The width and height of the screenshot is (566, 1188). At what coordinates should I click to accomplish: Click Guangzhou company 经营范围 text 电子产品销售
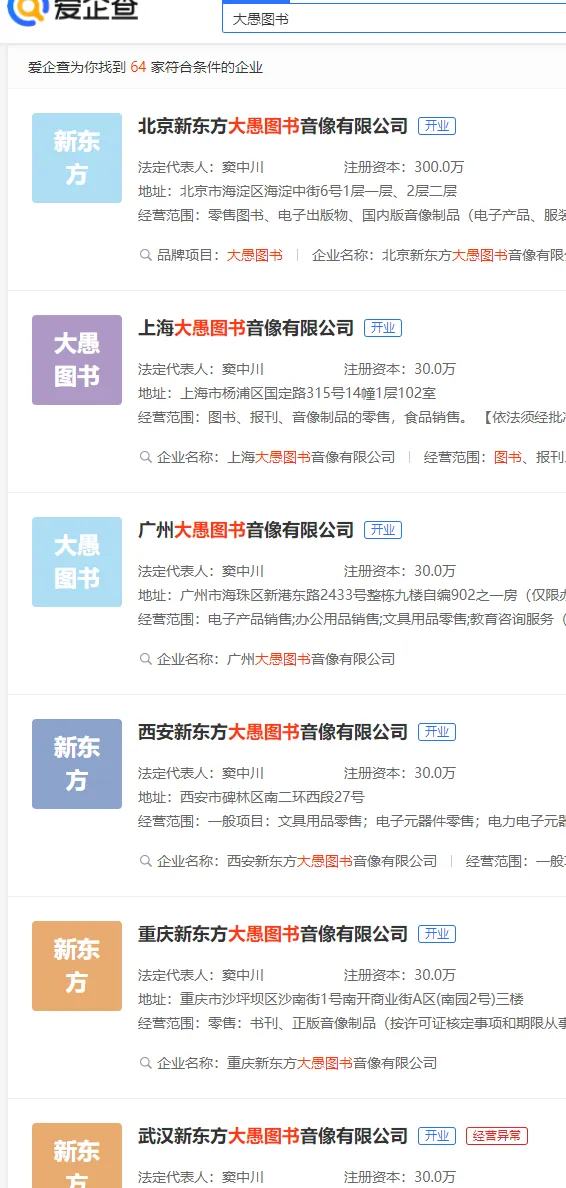click(x=386, y=619)
